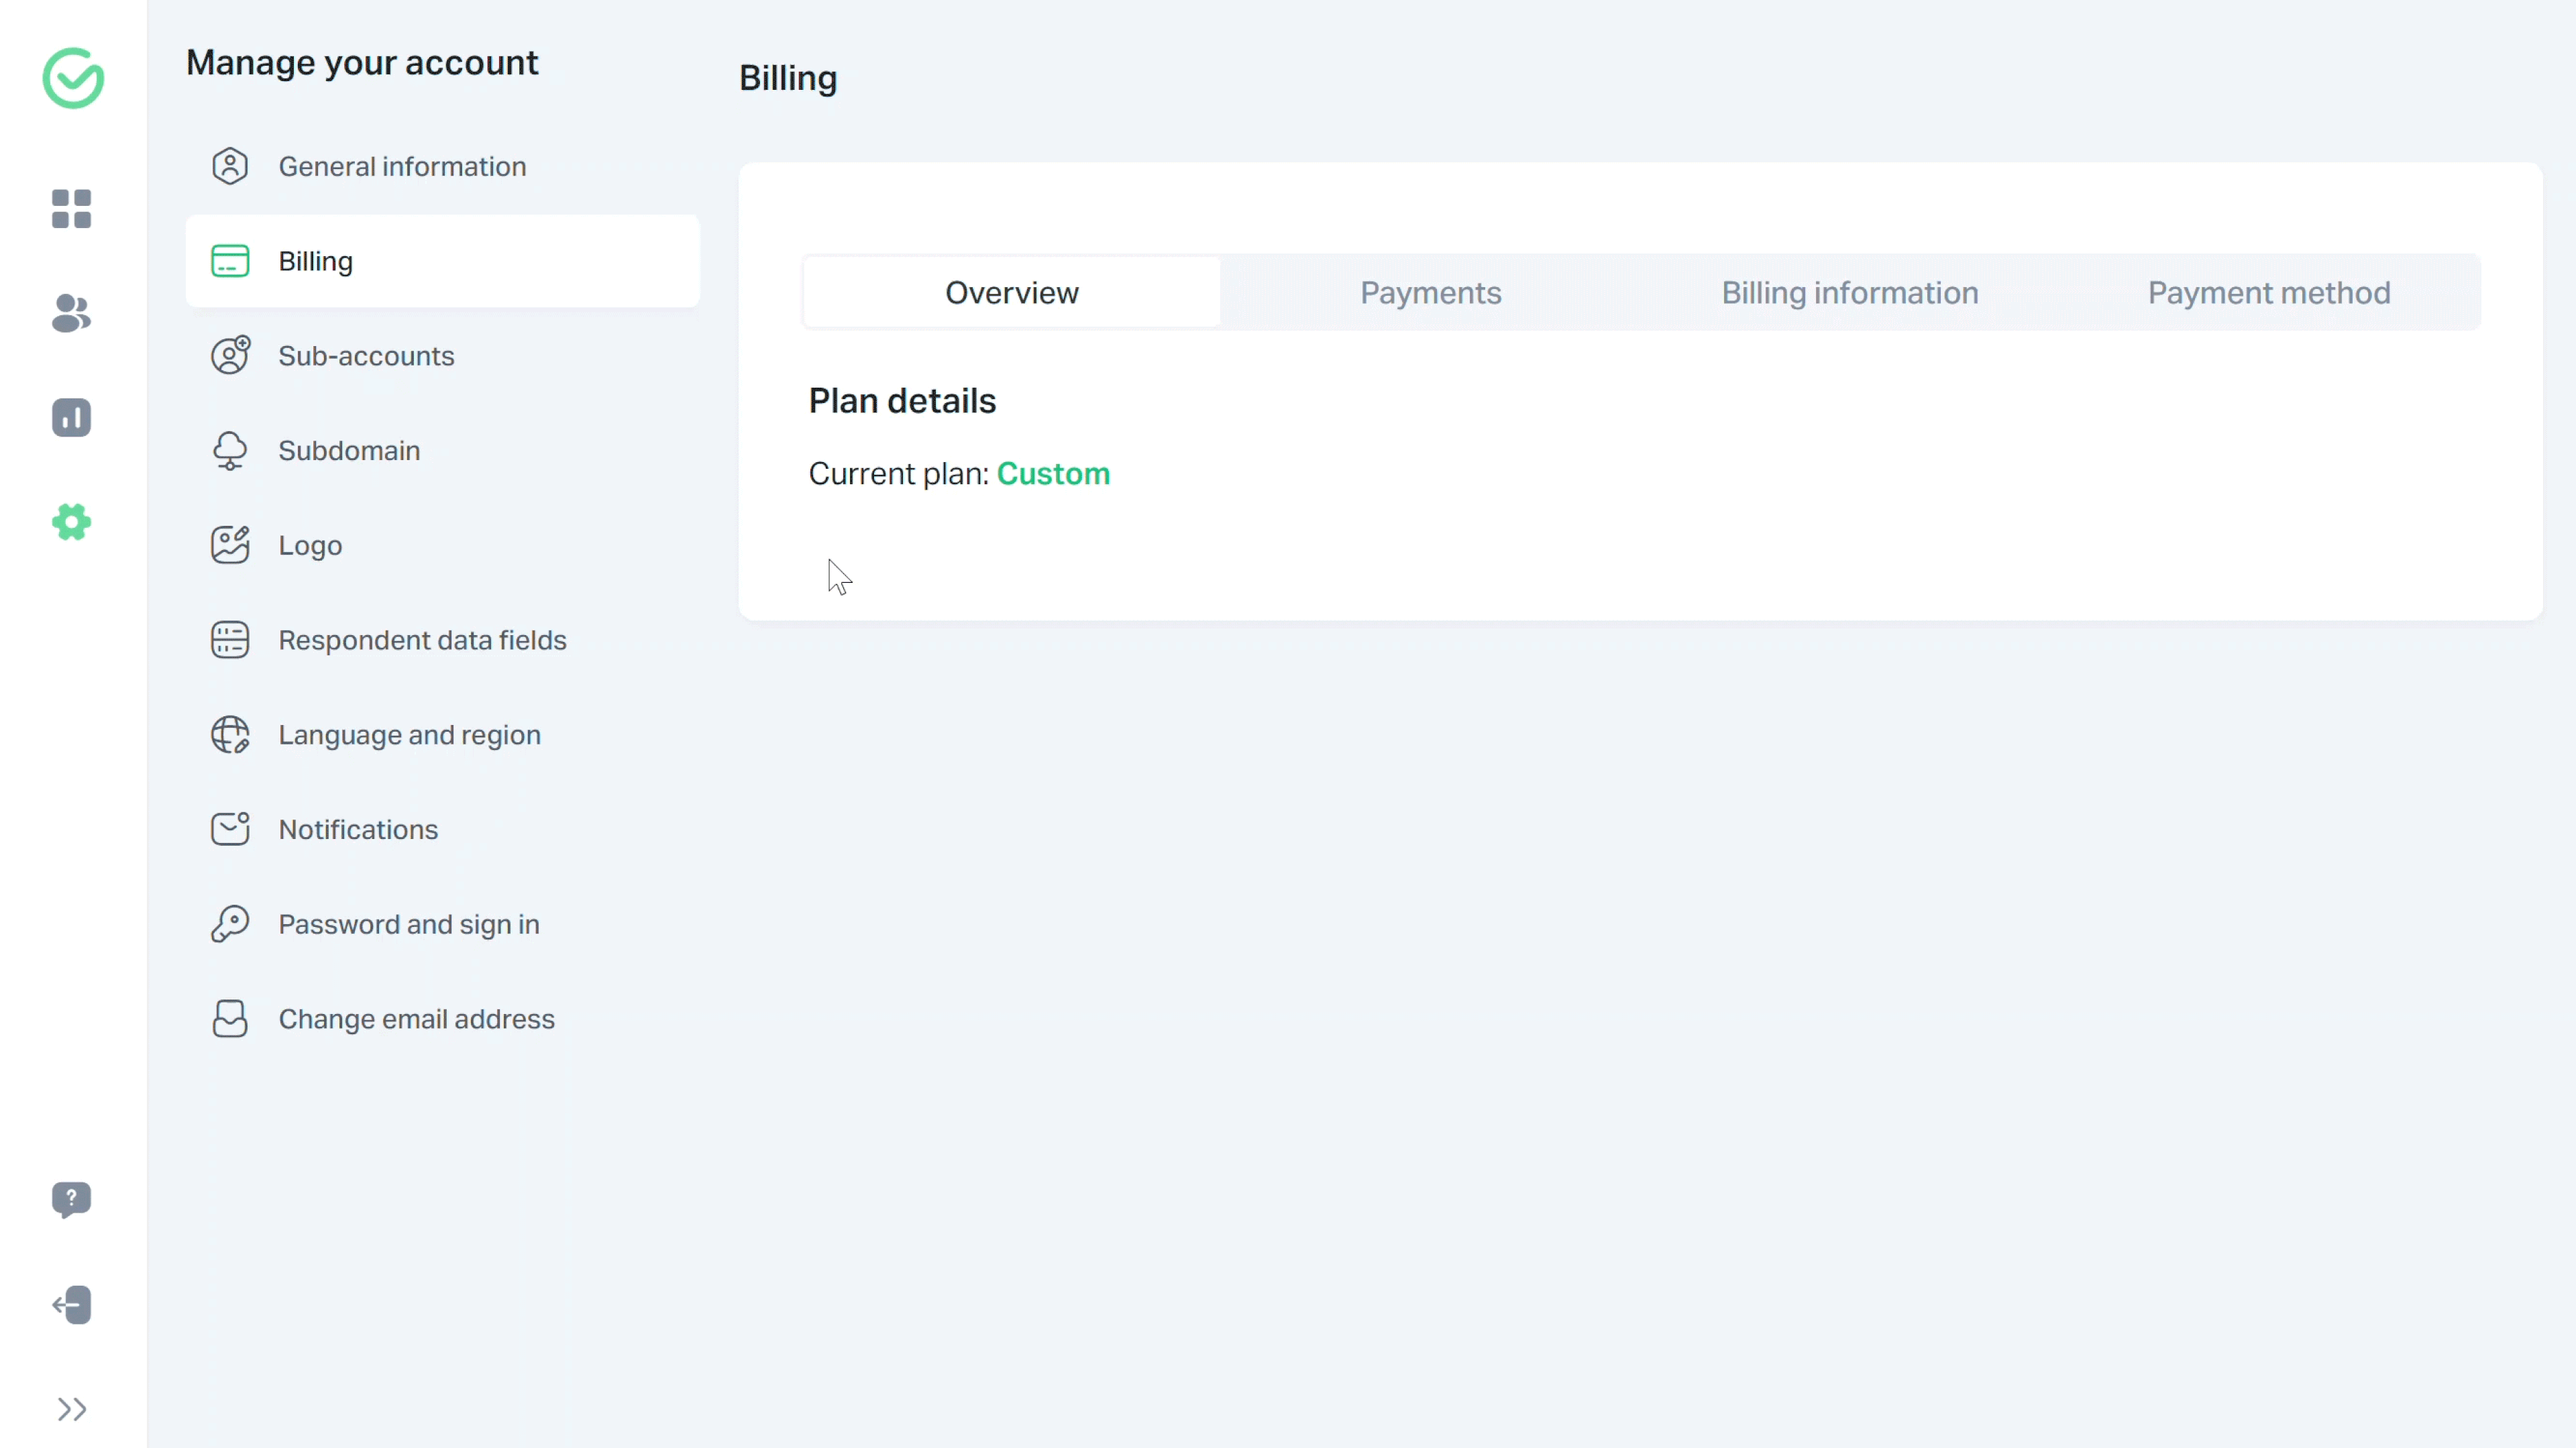The image size is (2576, 1448).
Task: Click the green checkmark app logo
Action: point(73,78)
